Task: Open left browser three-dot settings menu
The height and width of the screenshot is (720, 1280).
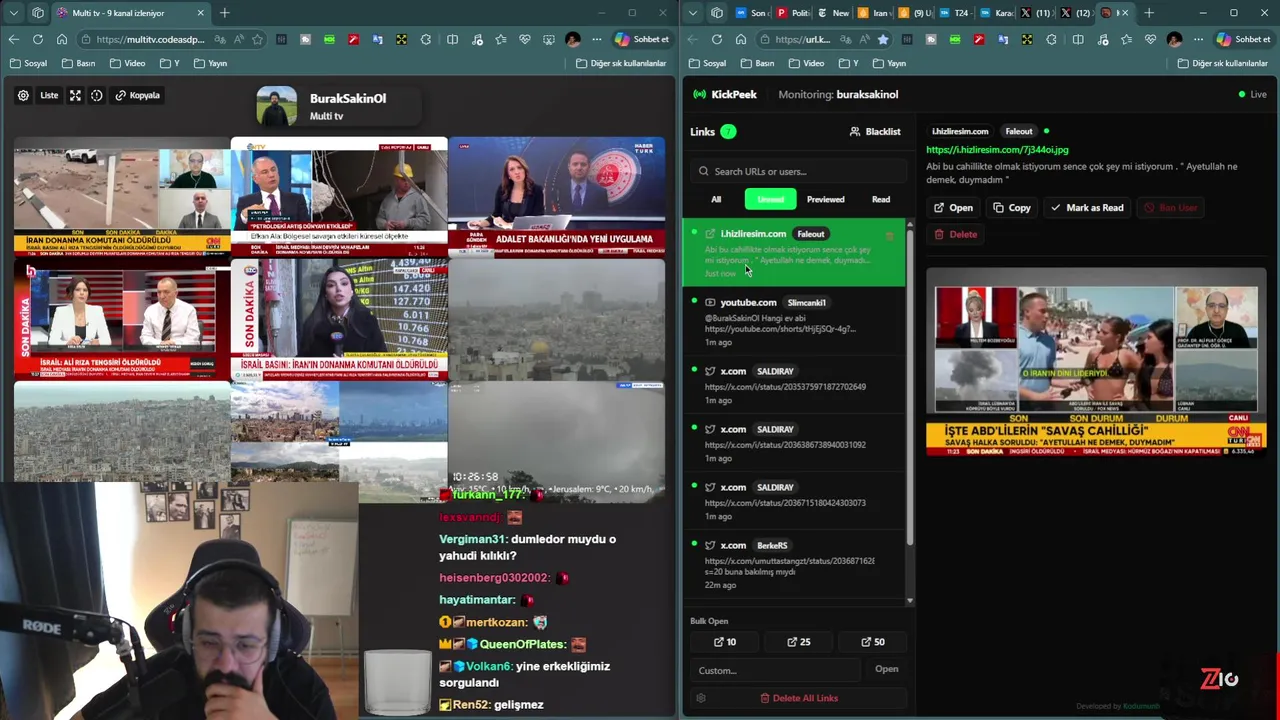Action: click(597, 39)
